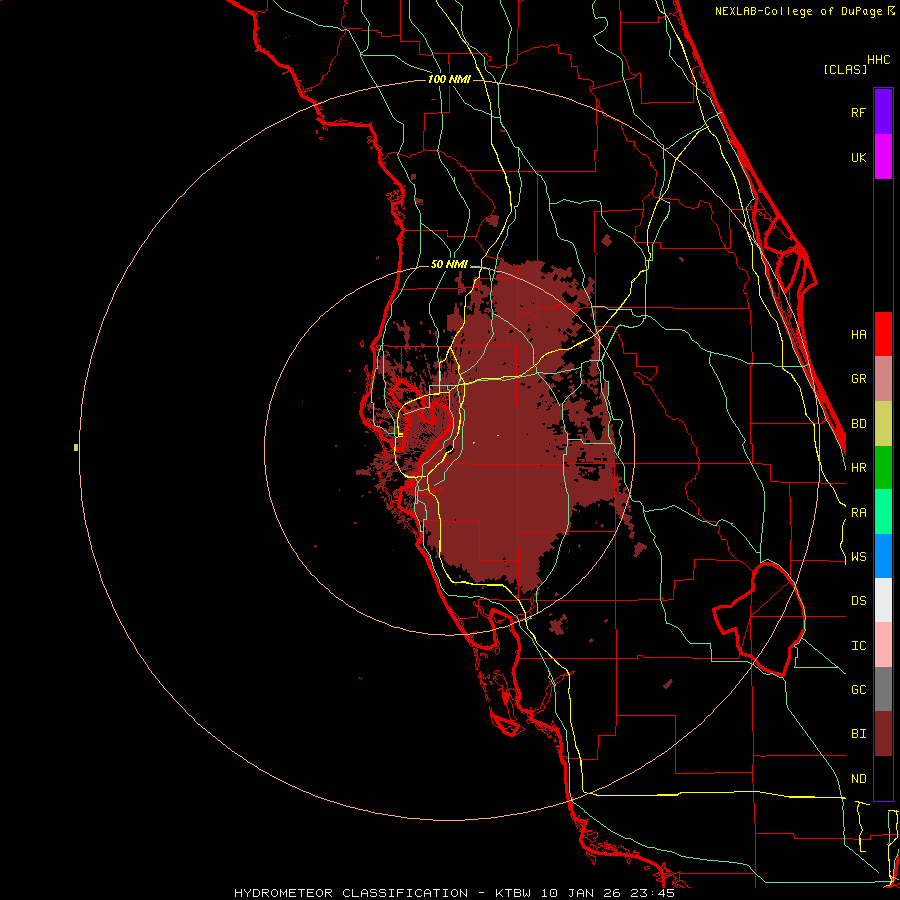Click the RA legend label

pyautogui.click(x=859, y=513)
